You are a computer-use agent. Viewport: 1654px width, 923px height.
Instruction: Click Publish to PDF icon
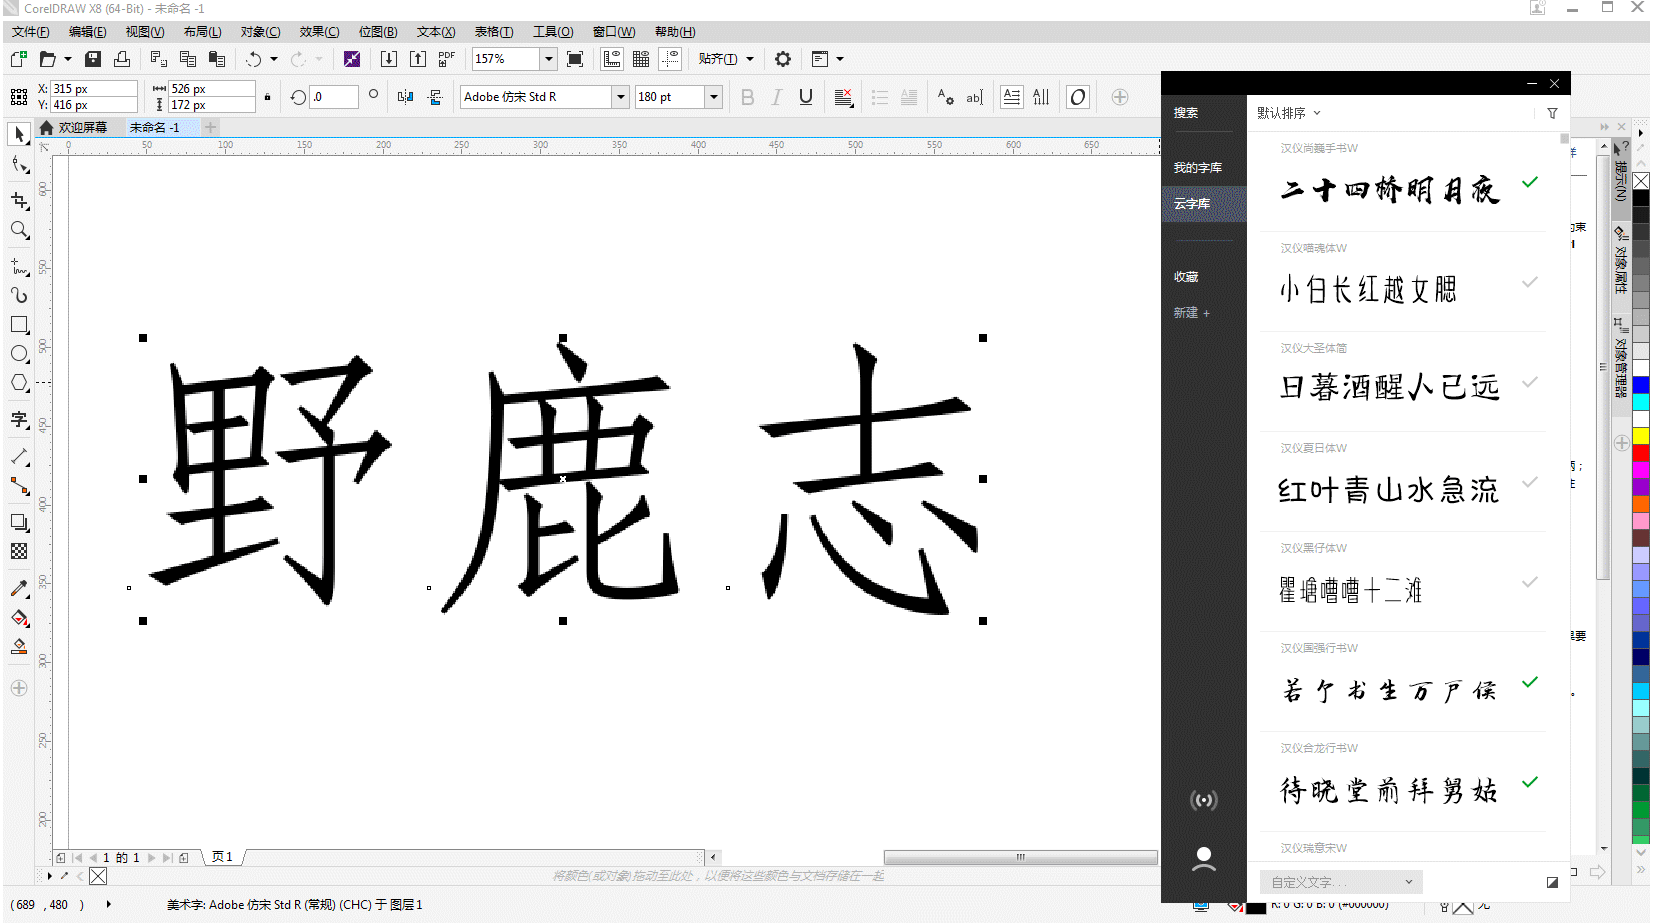(446, 59)
